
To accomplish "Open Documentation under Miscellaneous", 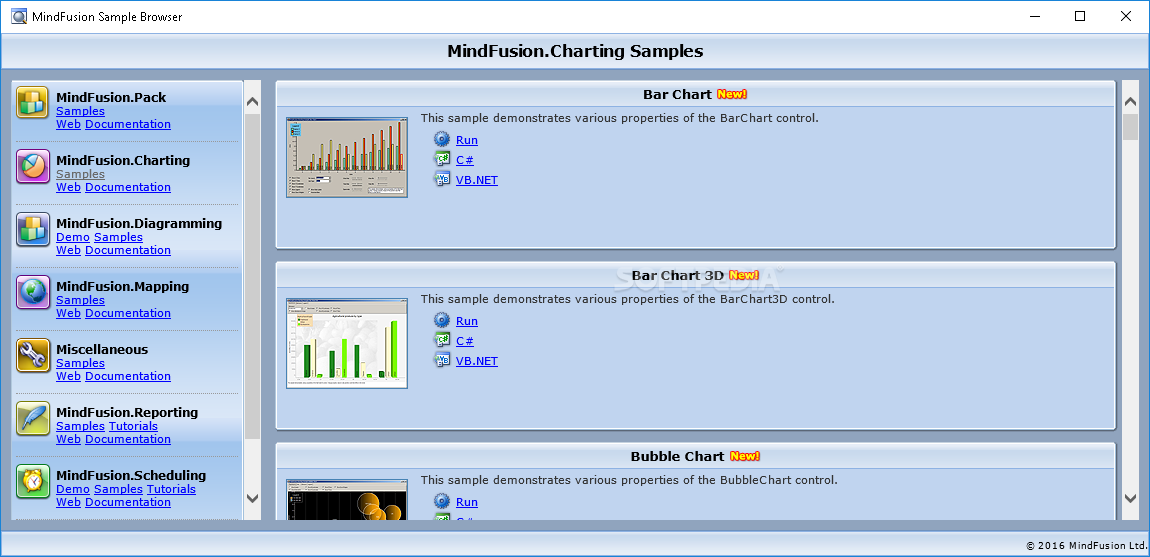I will (128, 376).
